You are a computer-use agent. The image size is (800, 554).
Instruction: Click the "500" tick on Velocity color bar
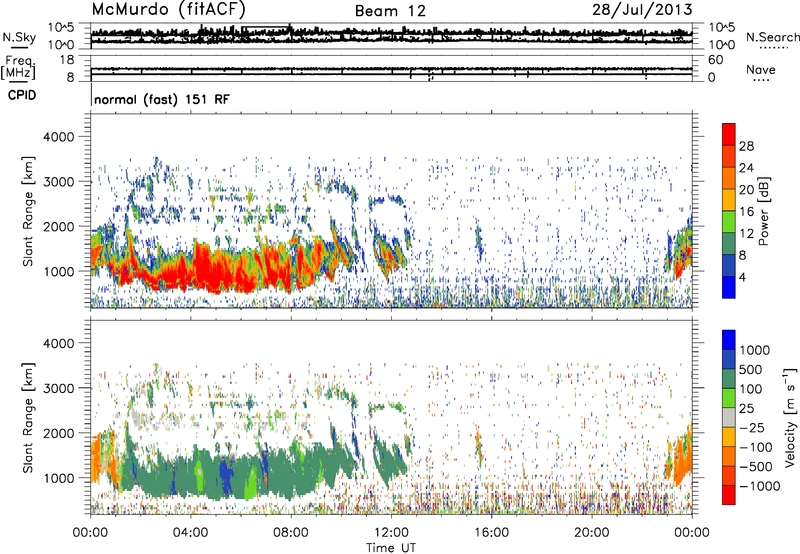pos(750,369)
